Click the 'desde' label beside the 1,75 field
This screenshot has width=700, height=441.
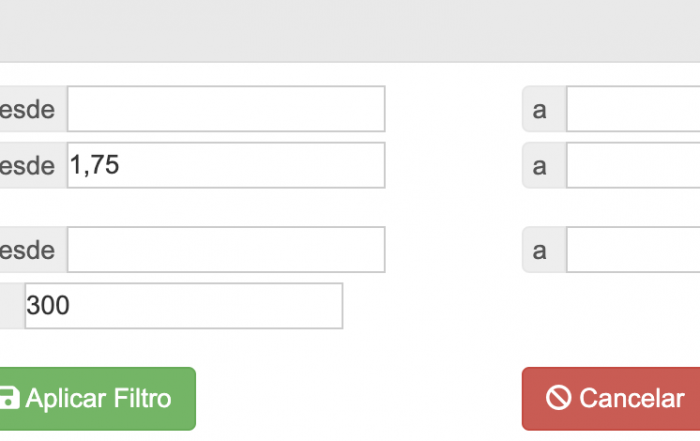27,165
